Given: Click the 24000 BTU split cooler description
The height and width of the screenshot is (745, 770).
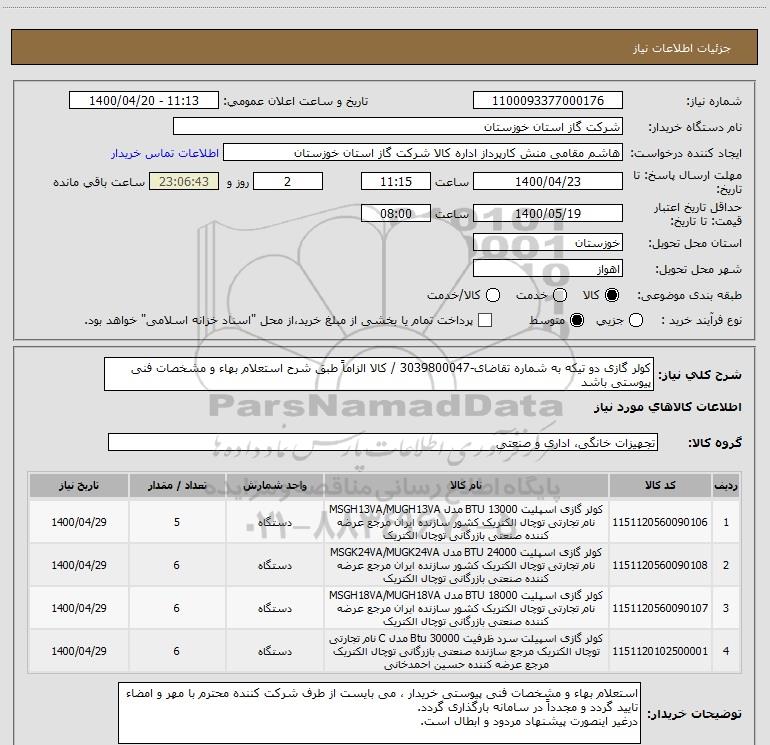Looking at the screenshot, I should pyautogui.click(x=466, y=565).
